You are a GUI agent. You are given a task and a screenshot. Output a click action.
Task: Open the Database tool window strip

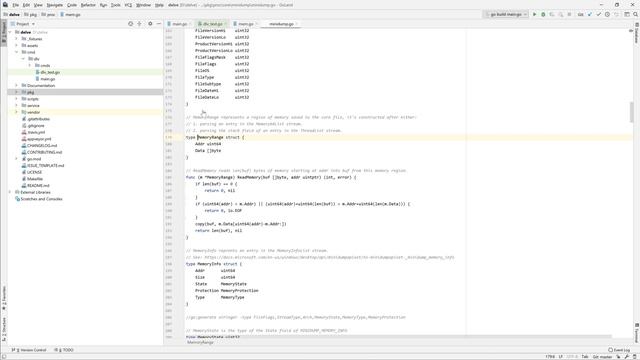click(636, 33)
